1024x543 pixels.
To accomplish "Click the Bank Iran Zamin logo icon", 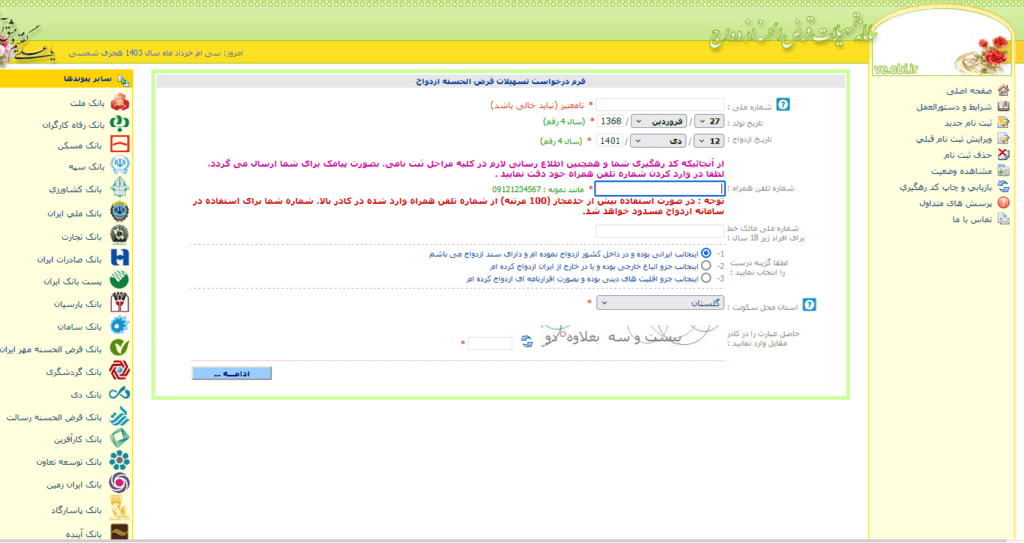I will [x=120, y=484].
